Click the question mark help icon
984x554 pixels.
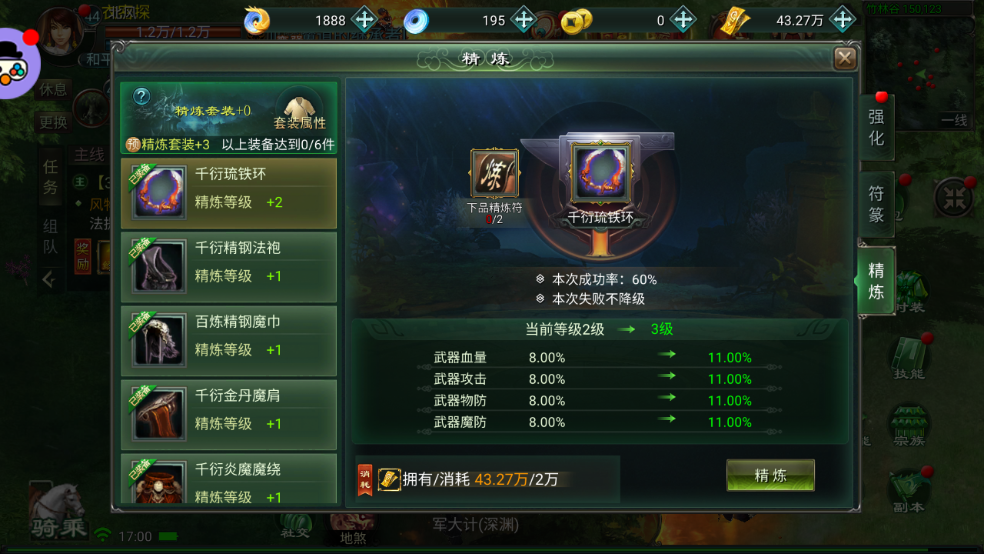142,96
